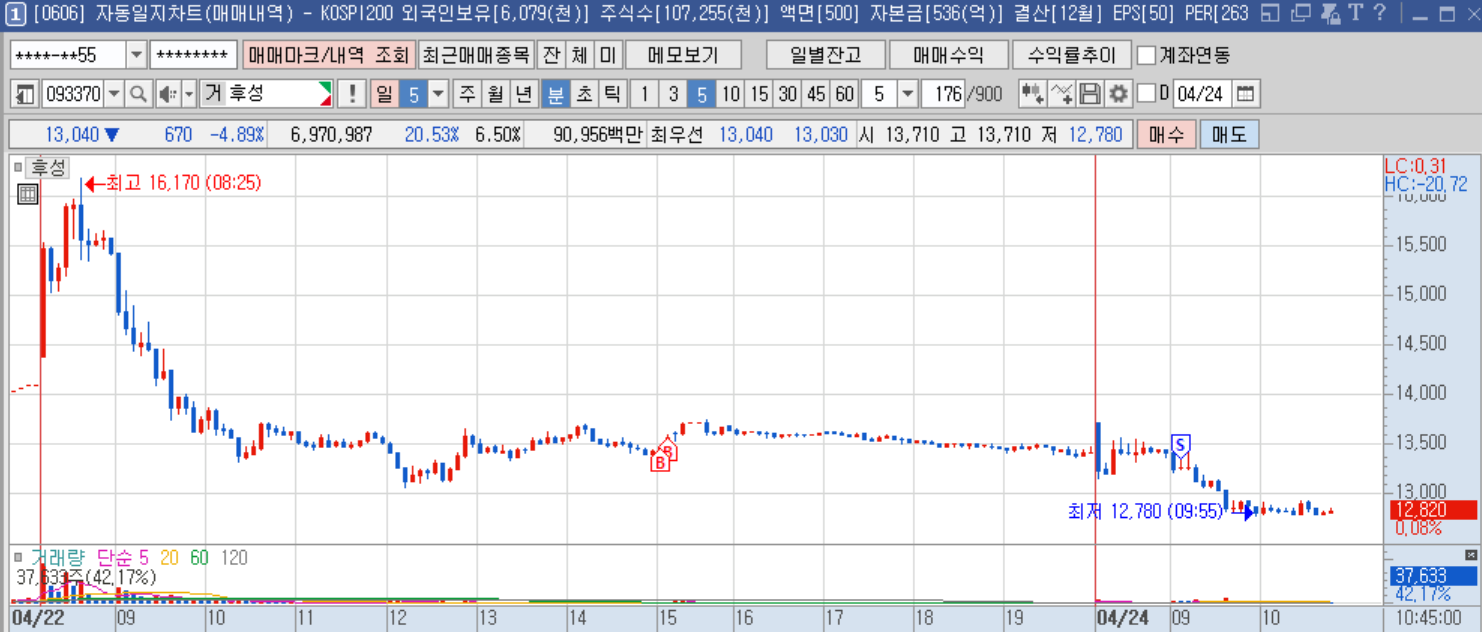Open the 수익률추이 button

1071,55
